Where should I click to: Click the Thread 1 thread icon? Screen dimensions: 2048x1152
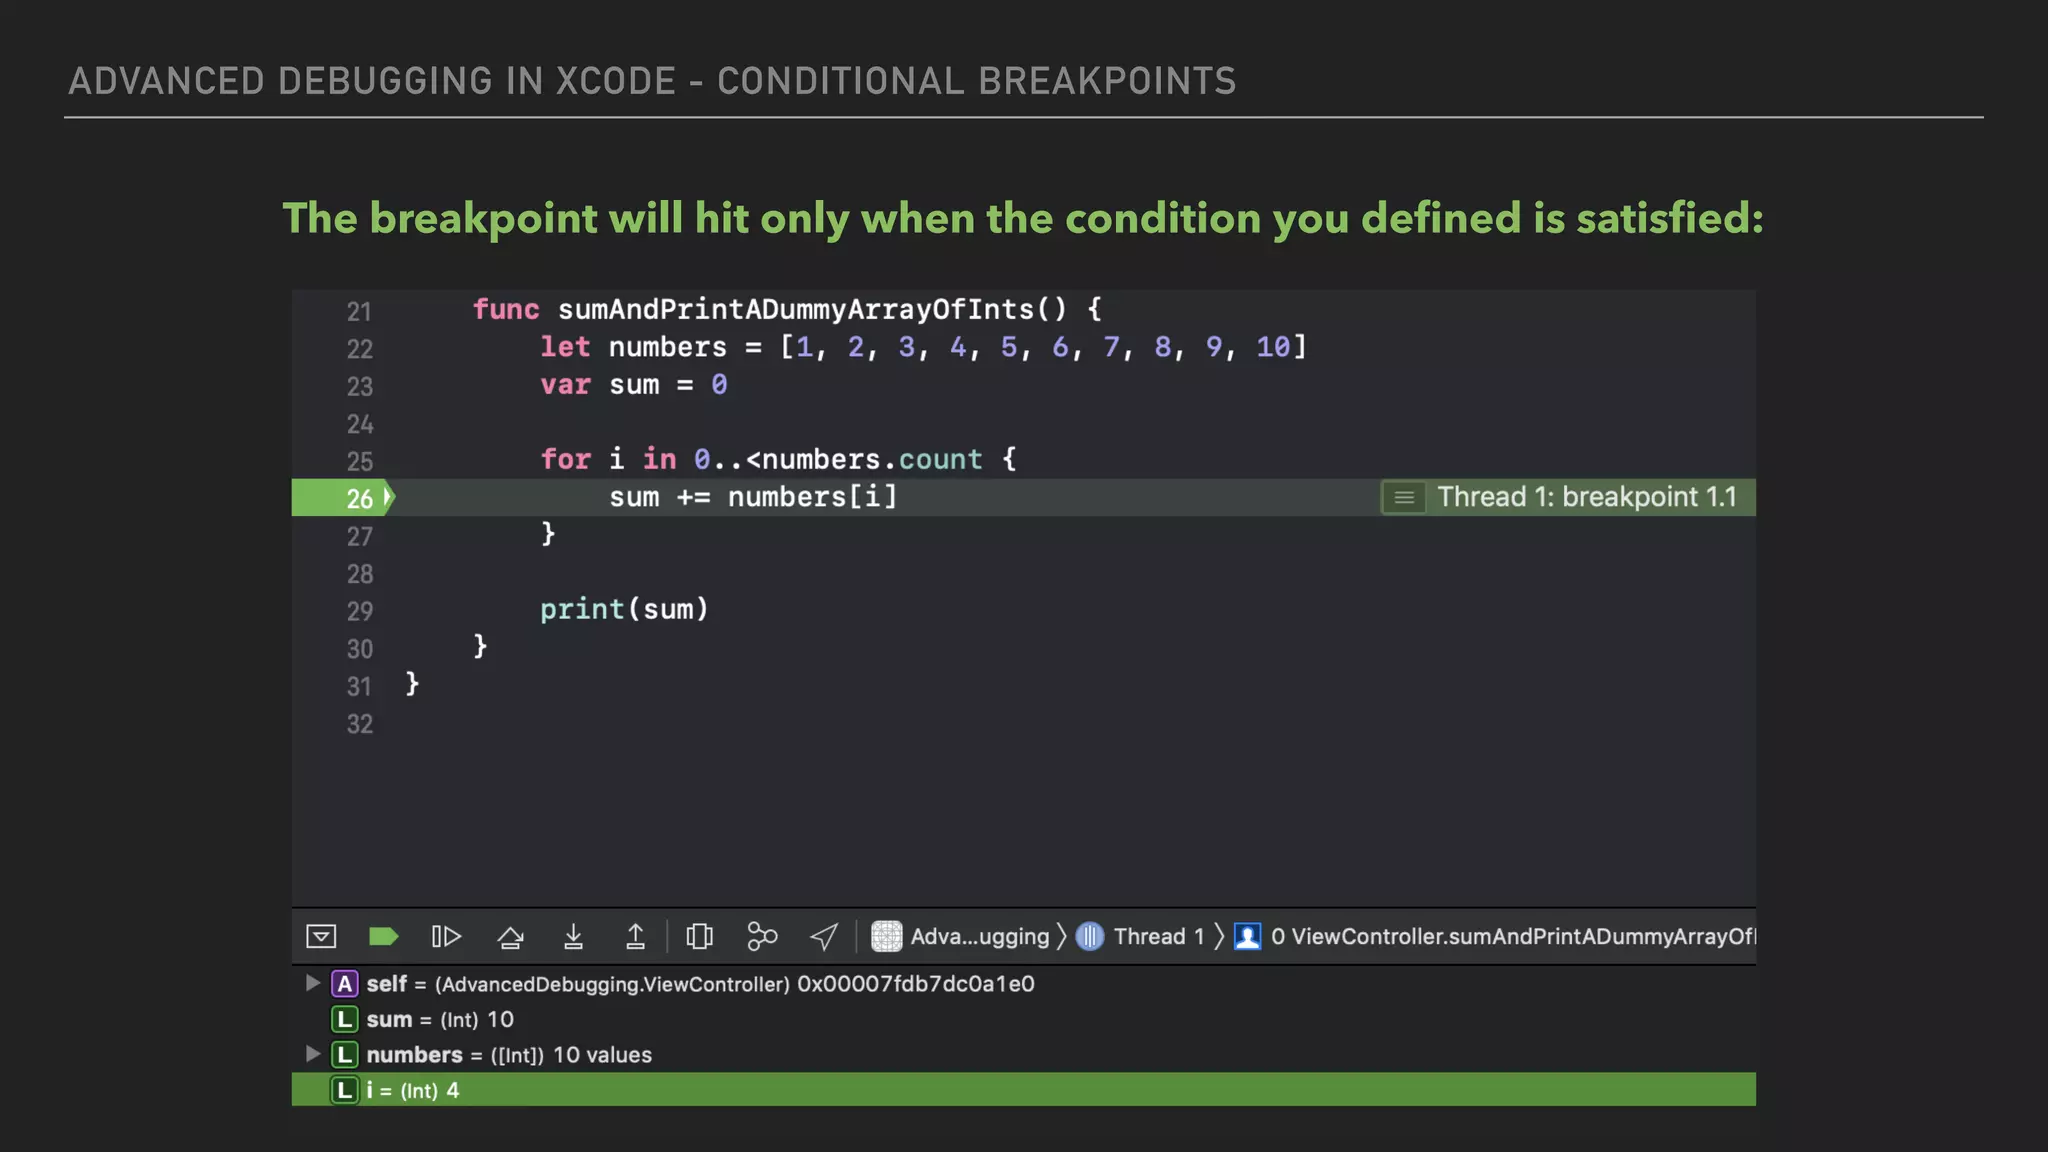(1090, 936)
